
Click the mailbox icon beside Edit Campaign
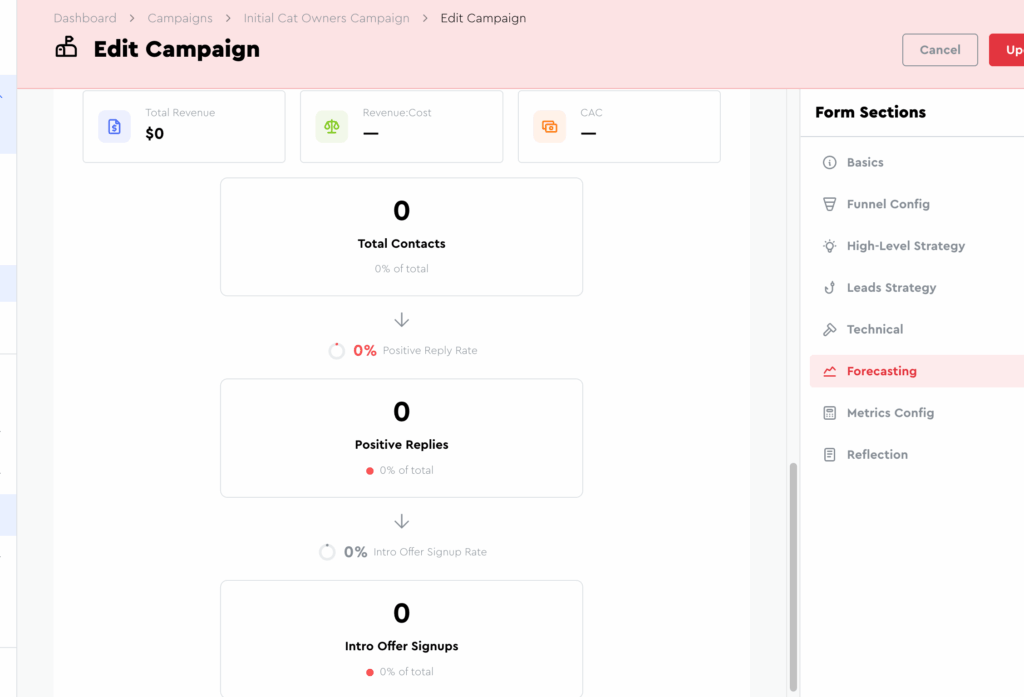[66, 48]
